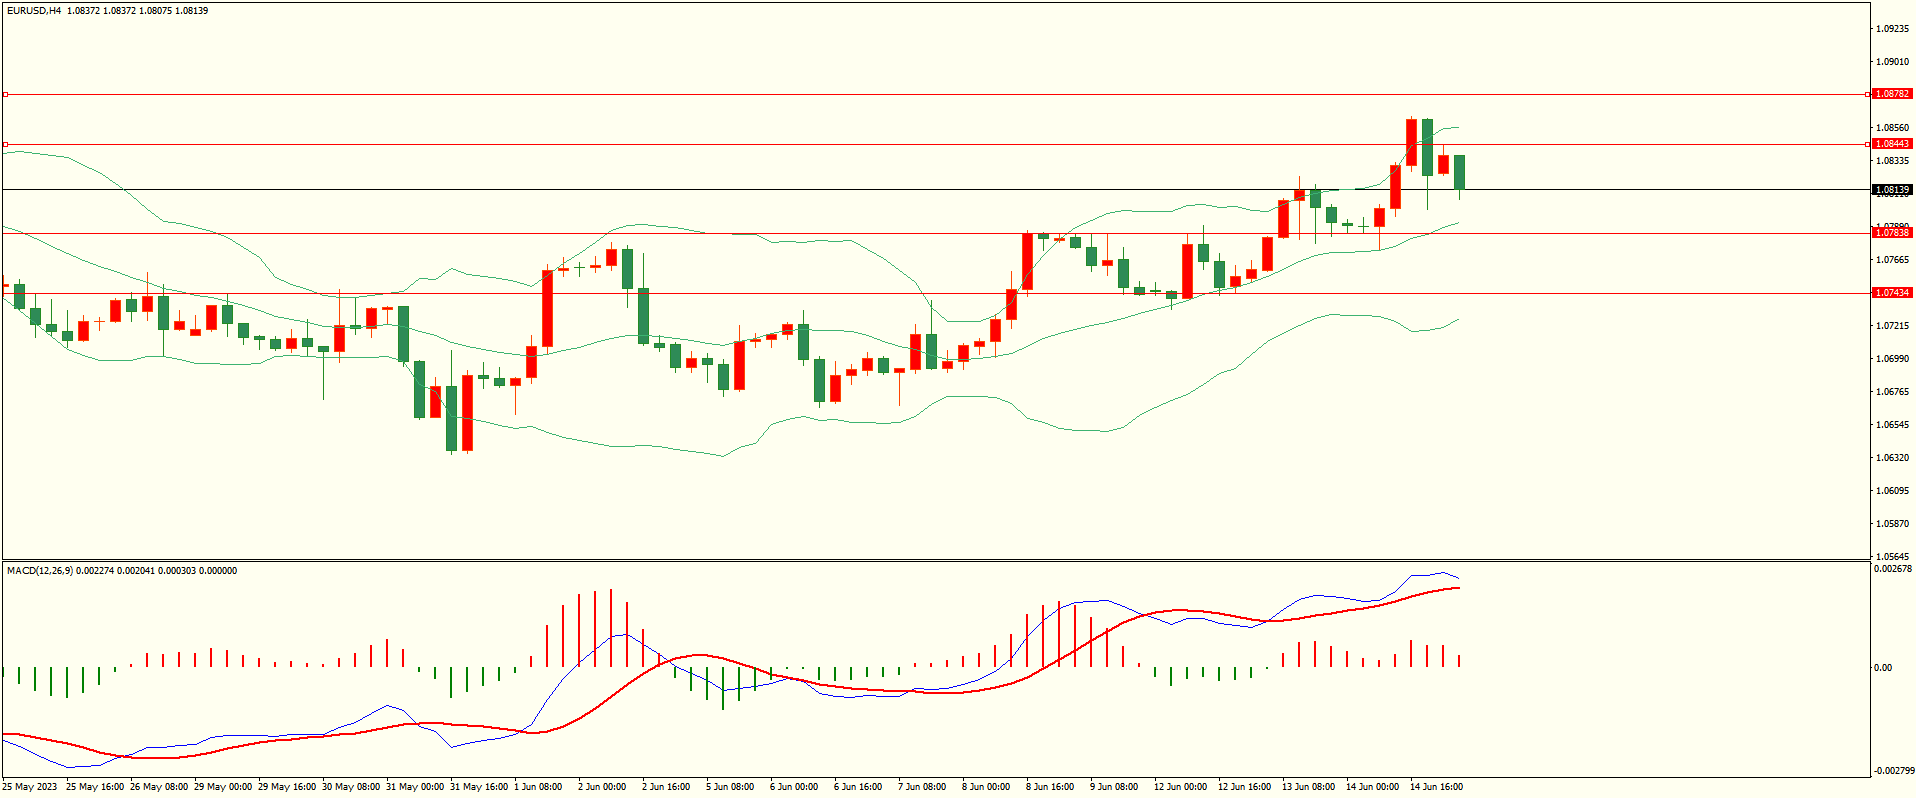Click the 1.07434 support level label
This screenshot has height=798, width=1916.
[1891, 293]
